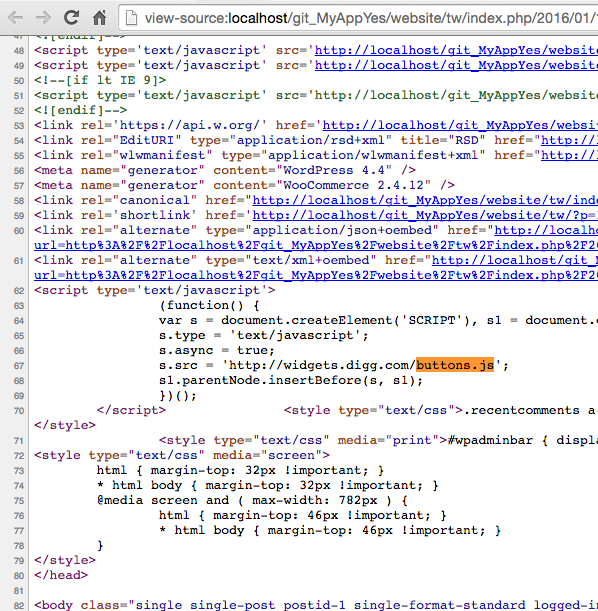This screenshot has width=598, height=611.
Task: Open the wlwmanifest href link
Action: tap(570, 155)
